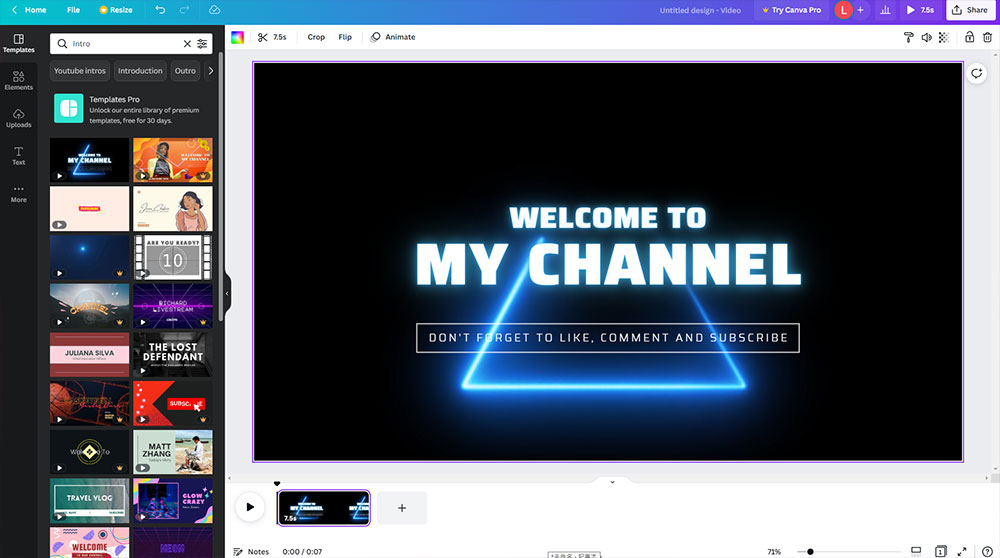Select the orange Welcome channel template
This screenshot has width=1000, height=558.
(x=173, y=160)
